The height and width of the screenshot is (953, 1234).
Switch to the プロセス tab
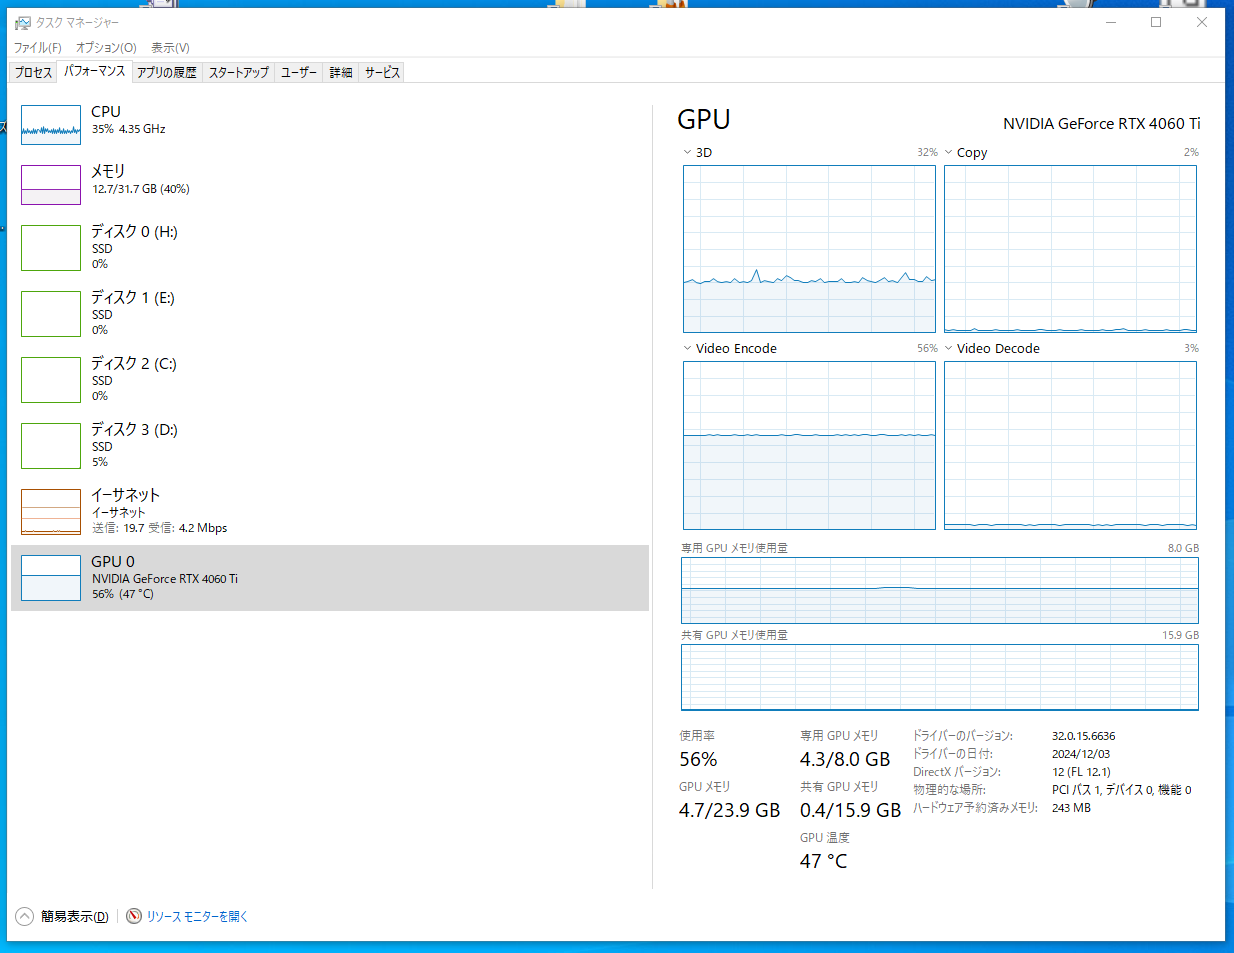[x=33, y=72]
